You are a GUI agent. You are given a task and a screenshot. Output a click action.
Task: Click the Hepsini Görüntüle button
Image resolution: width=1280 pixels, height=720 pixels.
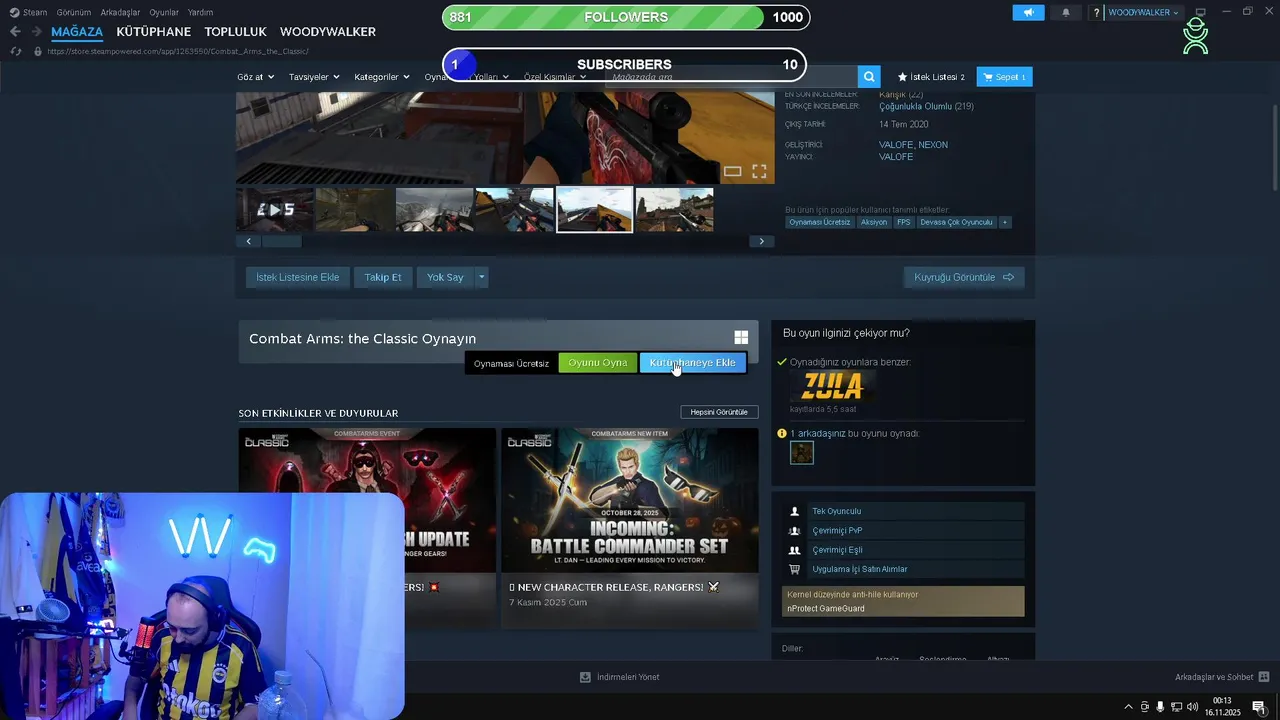point(719,412)
